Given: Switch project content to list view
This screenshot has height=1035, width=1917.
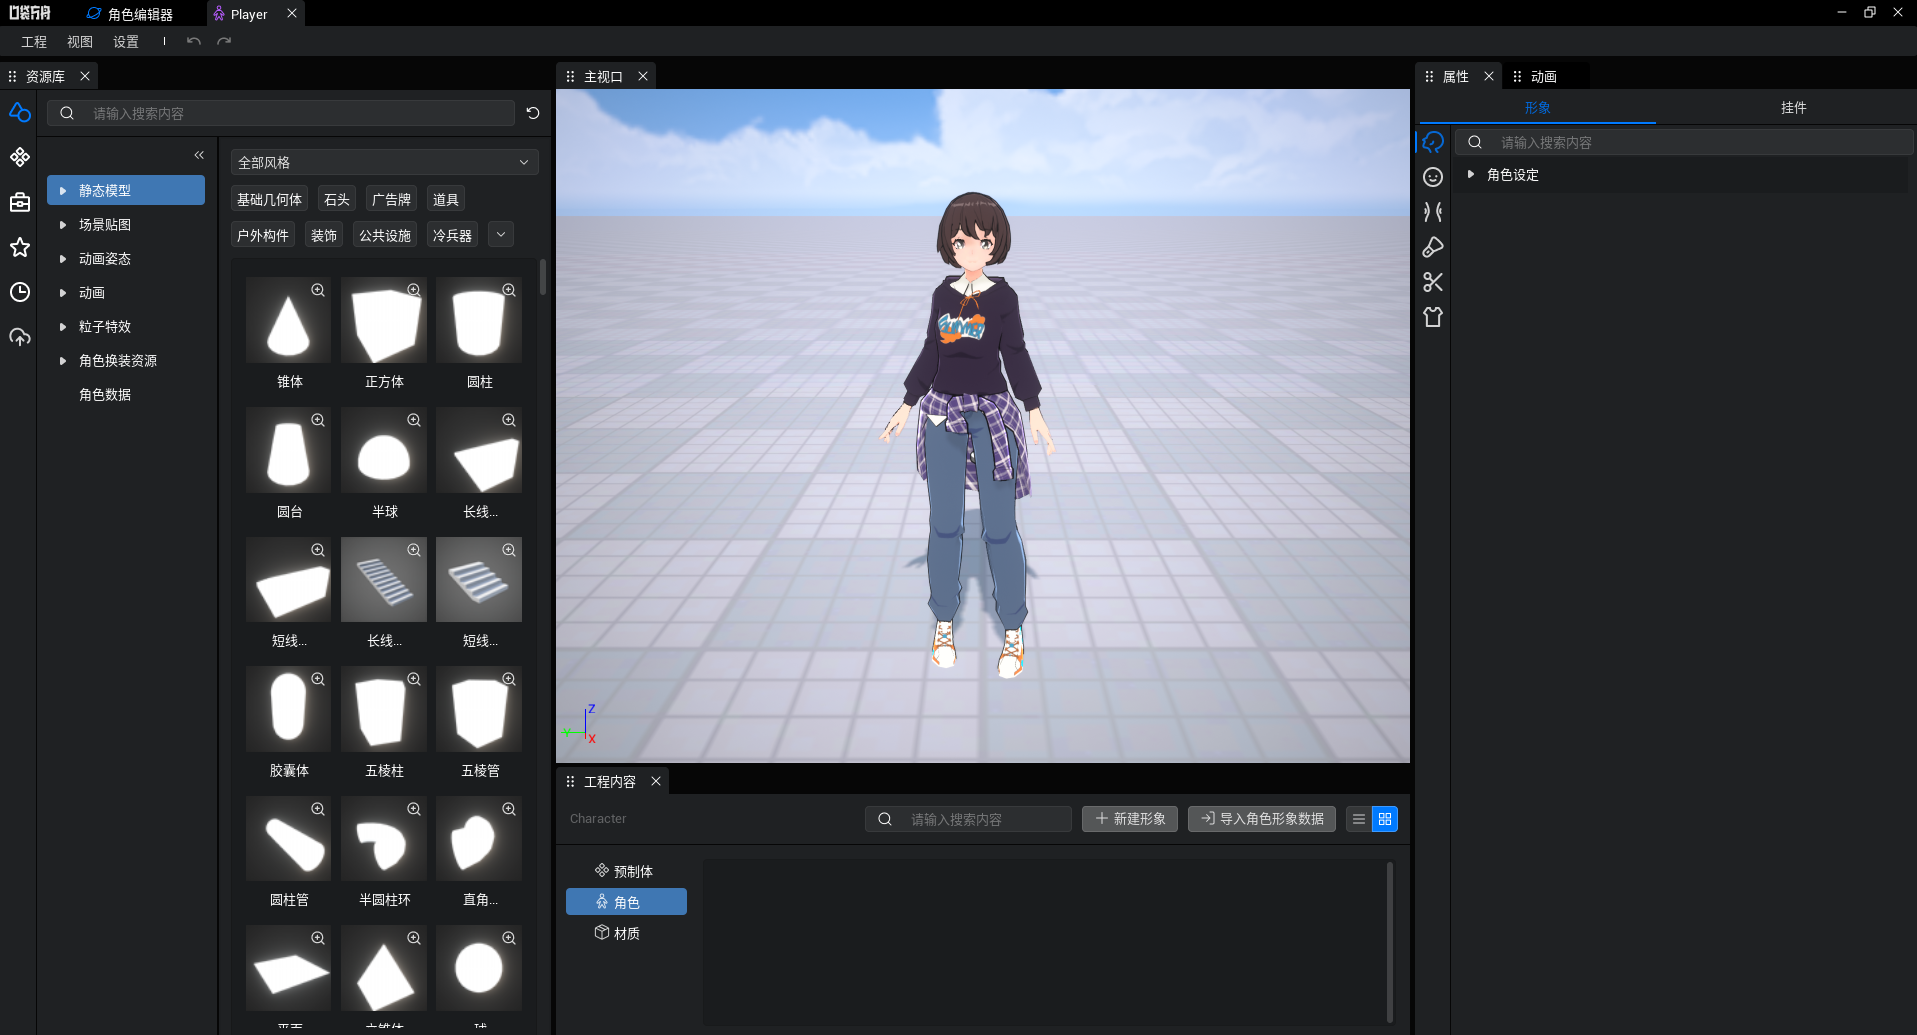Looking at the screenshot, I should point(1359,819).
